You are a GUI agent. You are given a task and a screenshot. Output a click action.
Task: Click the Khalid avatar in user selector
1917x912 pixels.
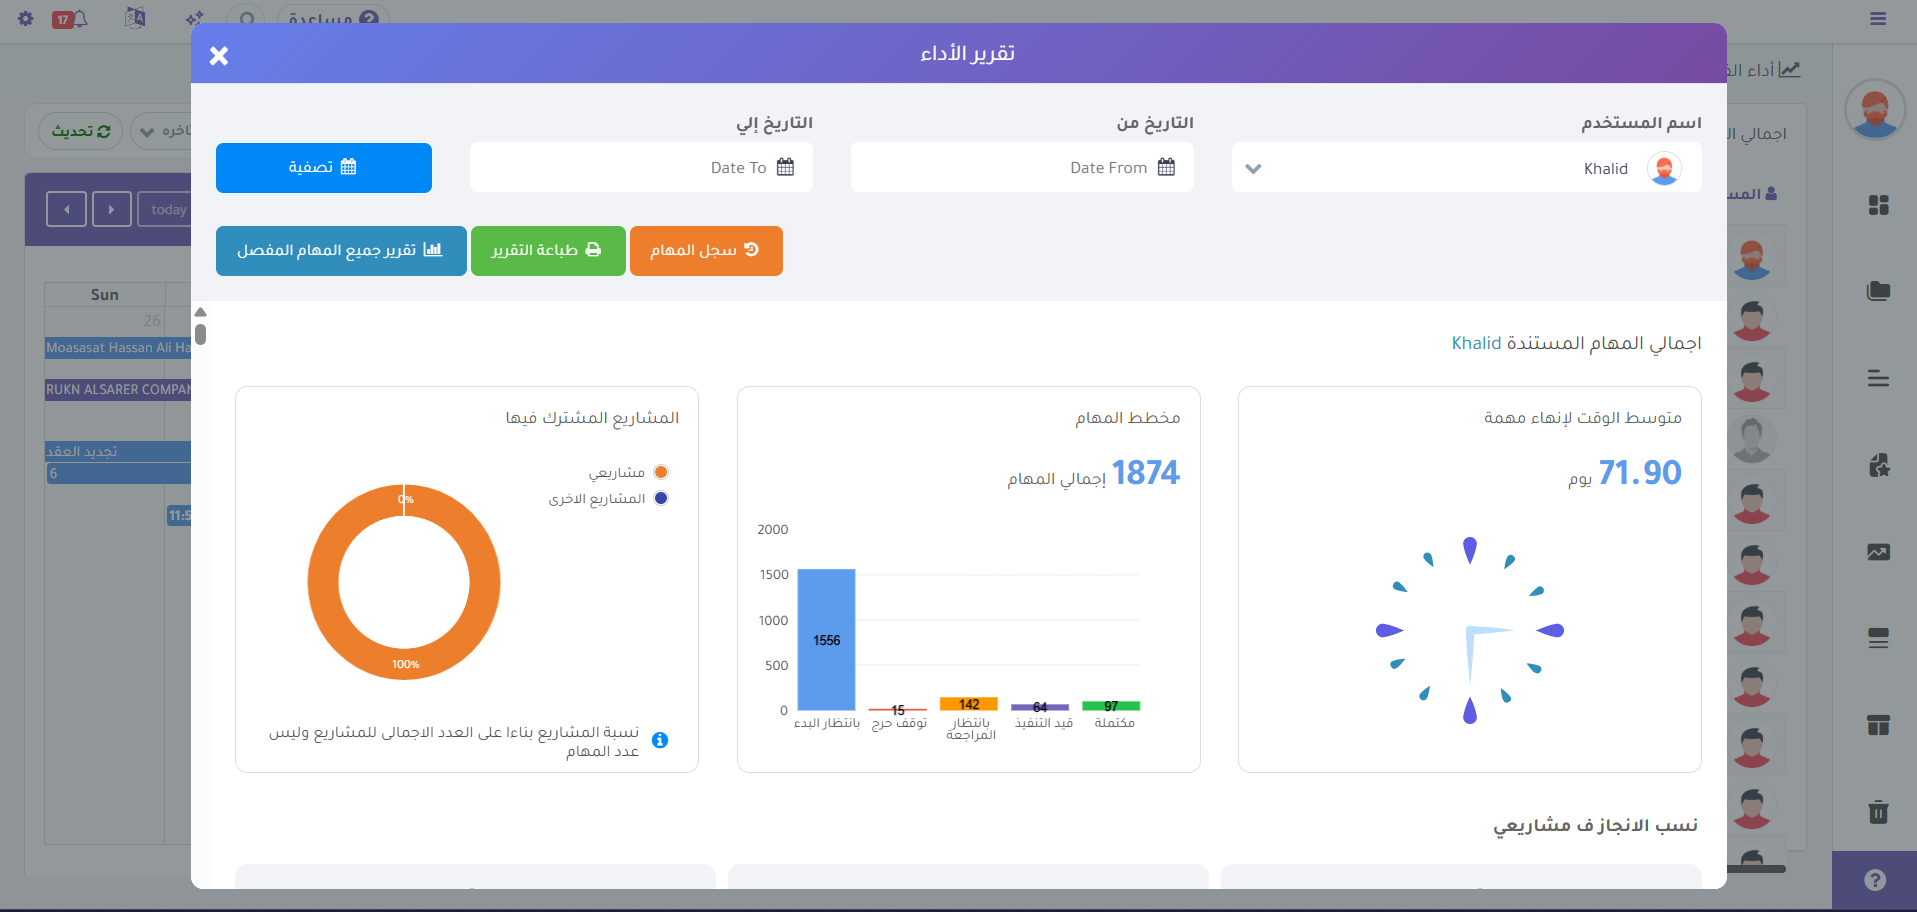pos(1664,168)
